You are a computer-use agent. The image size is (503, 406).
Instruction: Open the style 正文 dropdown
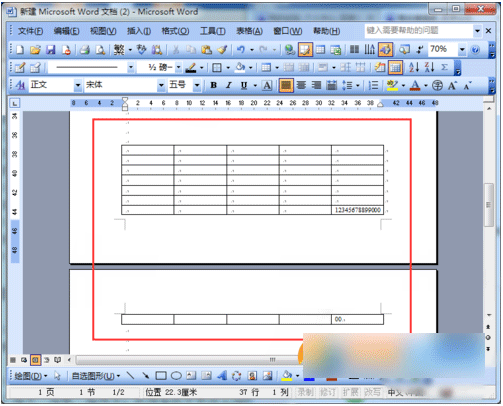coord(78,86)
